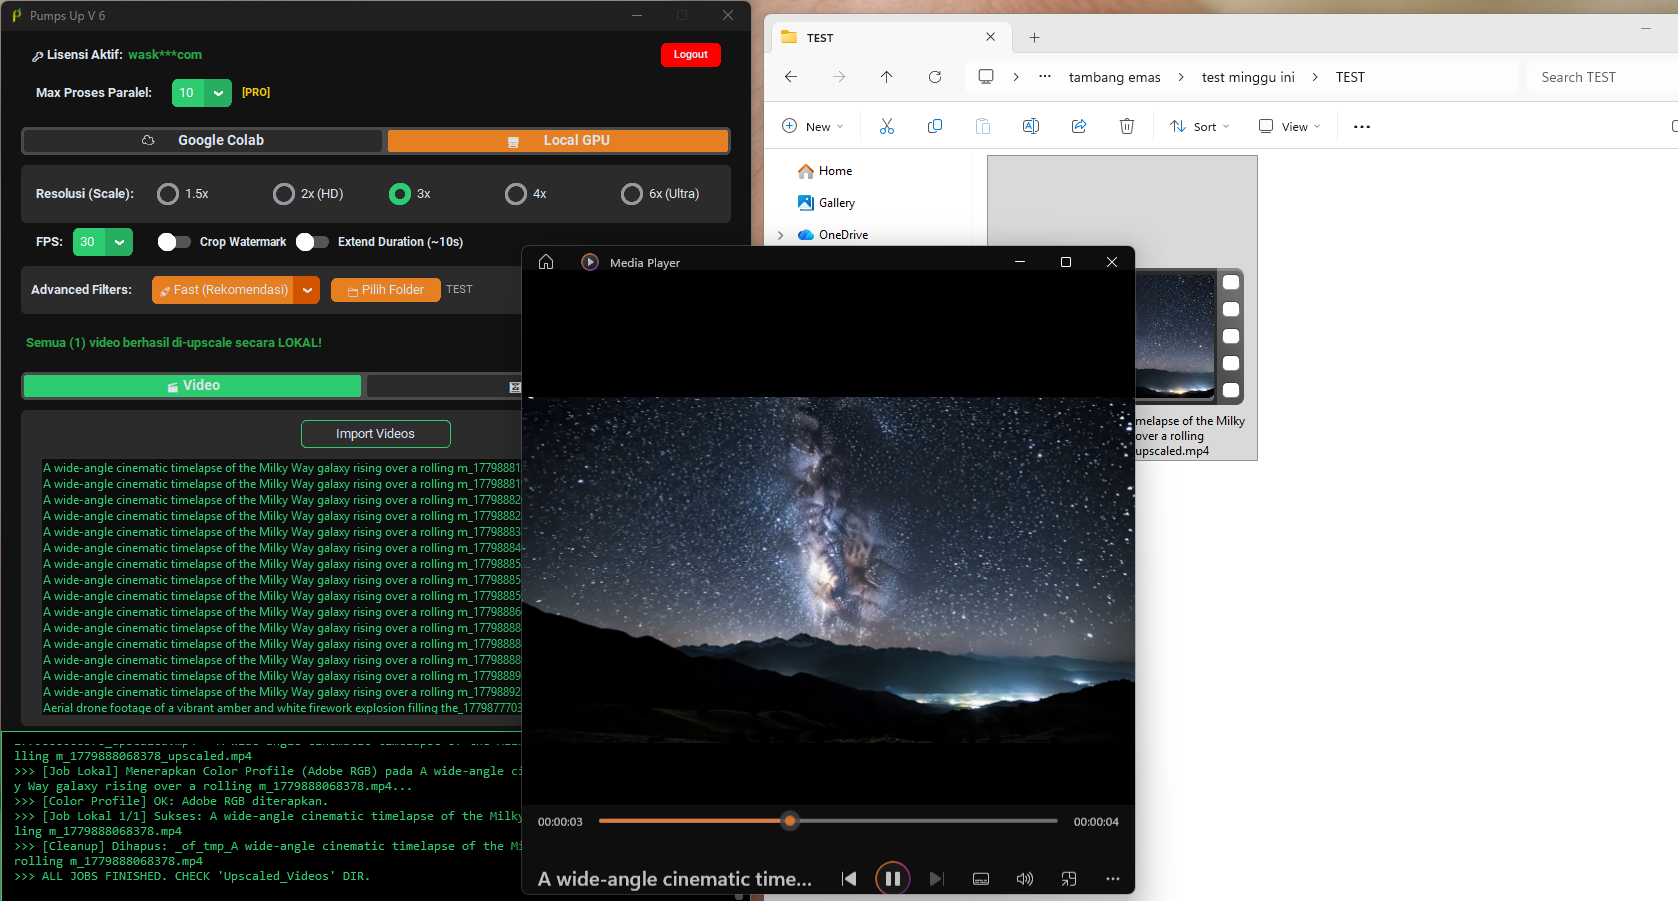This screenshot has width=1678, height=901.
Task: Select the 2x (HD) resolution option
Action: (284, 194)
